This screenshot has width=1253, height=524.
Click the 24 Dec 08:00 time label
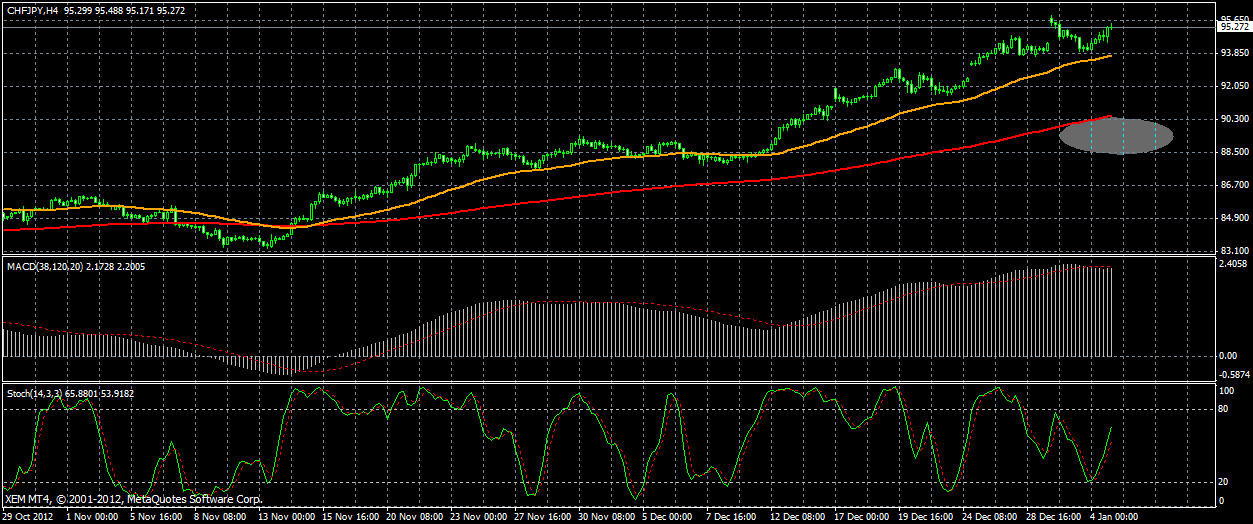click(990, 517)
